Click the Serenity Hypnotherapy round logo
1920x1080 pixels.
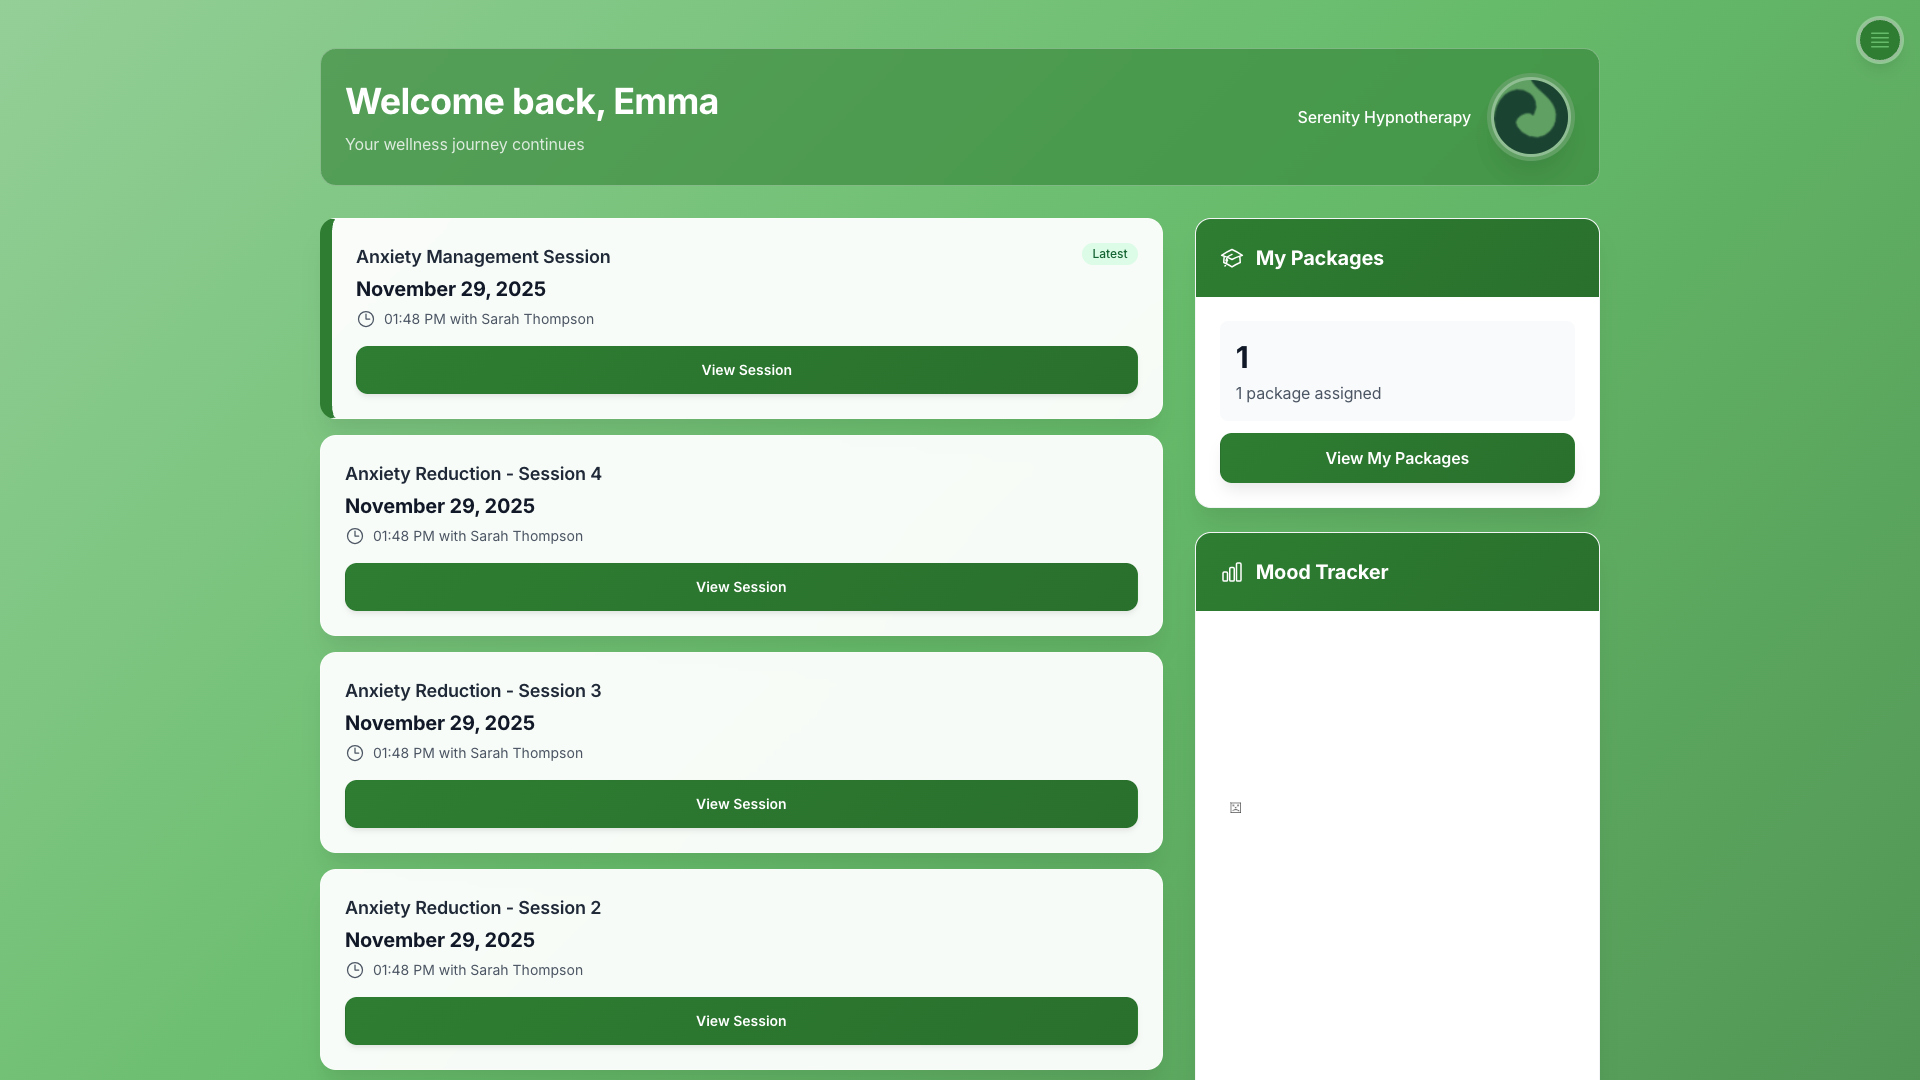[1530, 117]
